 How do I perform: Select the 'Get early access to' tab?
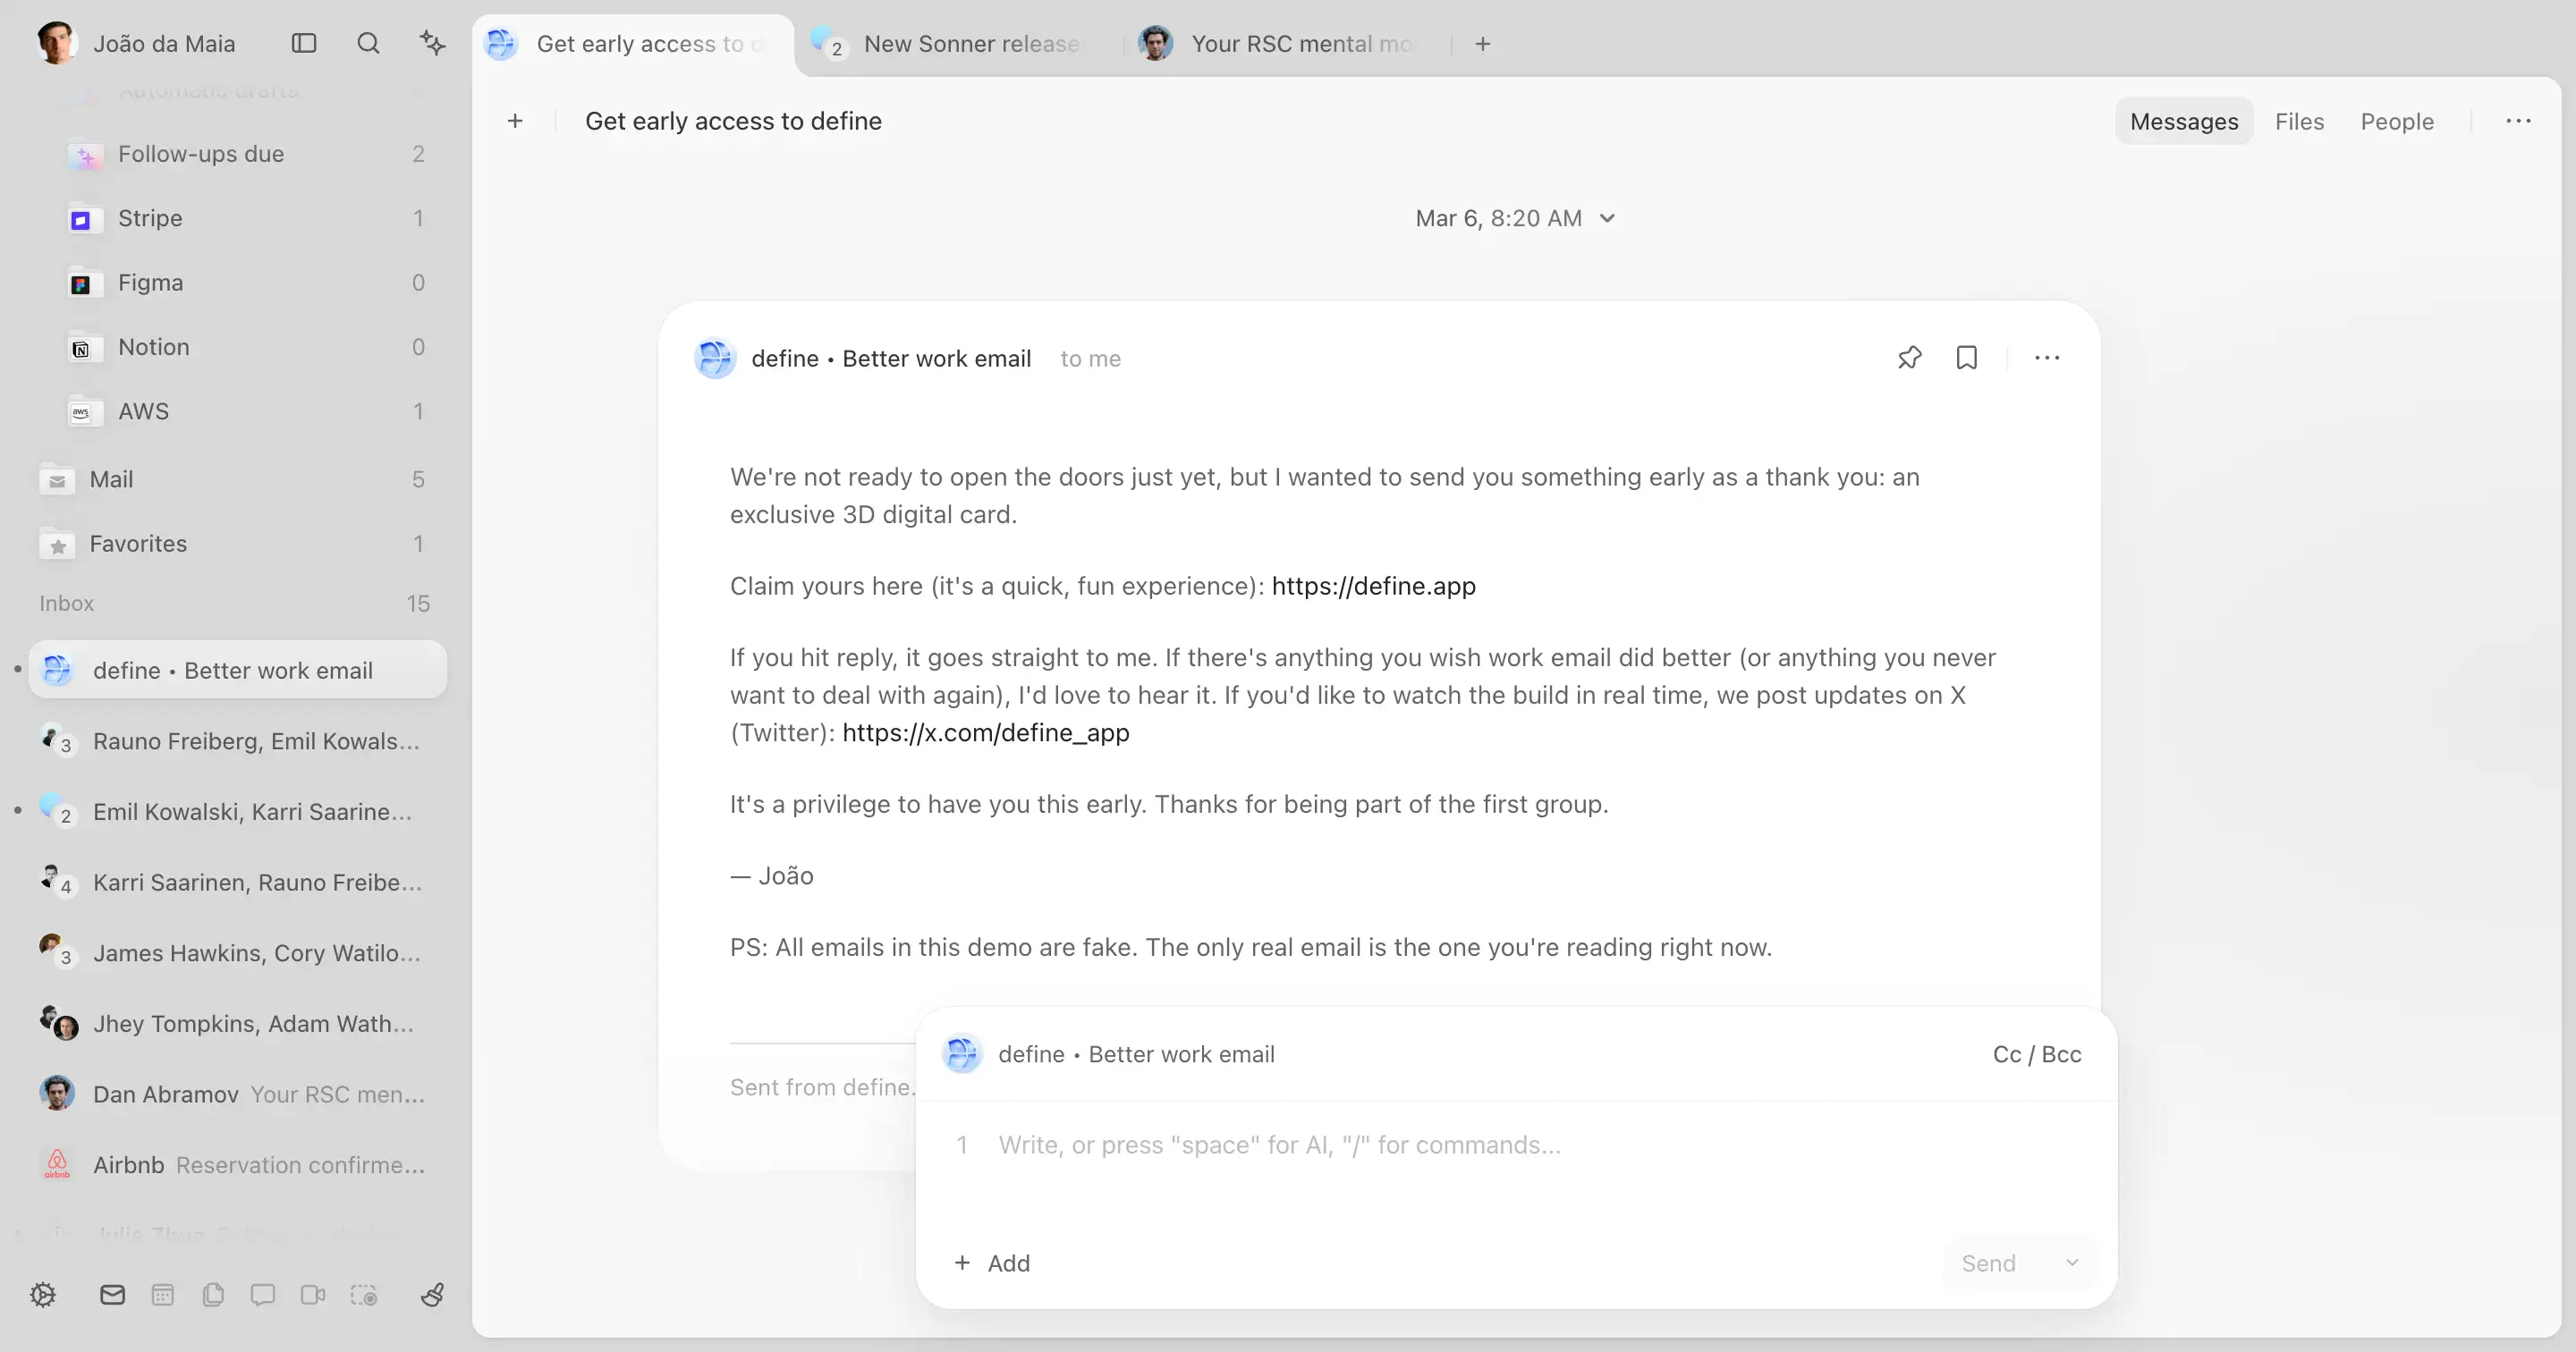coord(633,44)
